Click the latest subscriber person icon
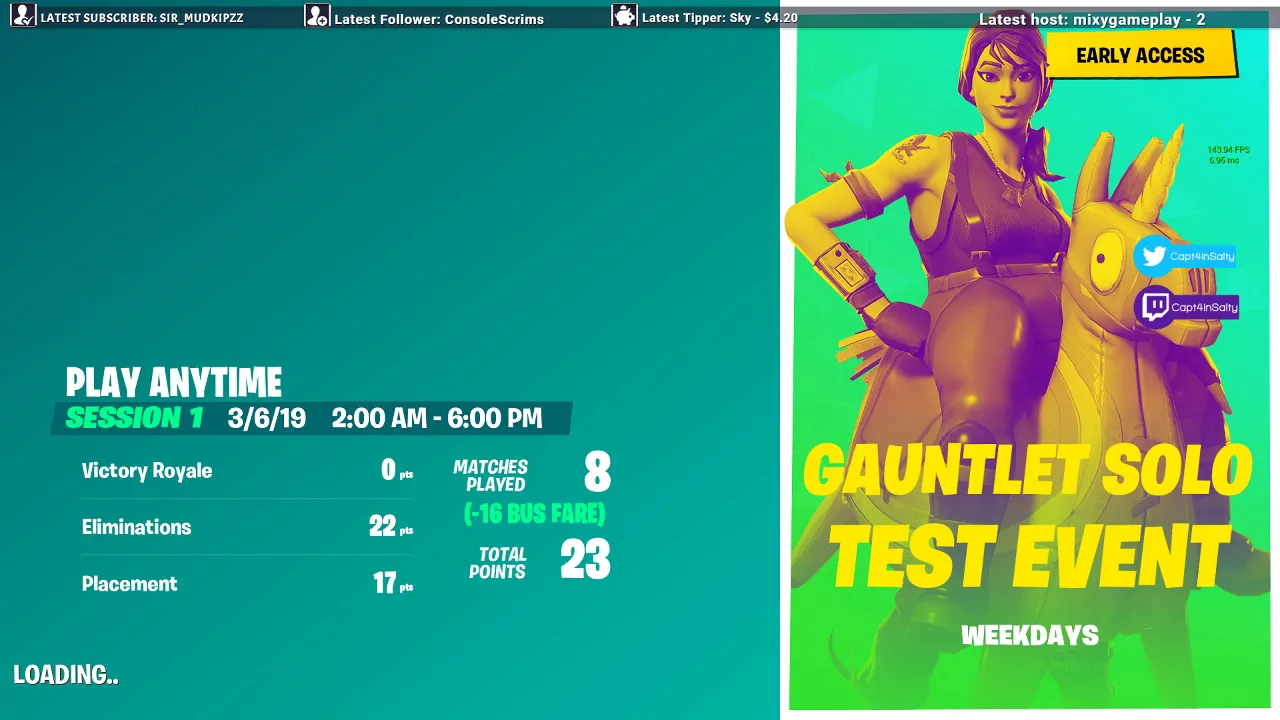 [x=23, y=16]
